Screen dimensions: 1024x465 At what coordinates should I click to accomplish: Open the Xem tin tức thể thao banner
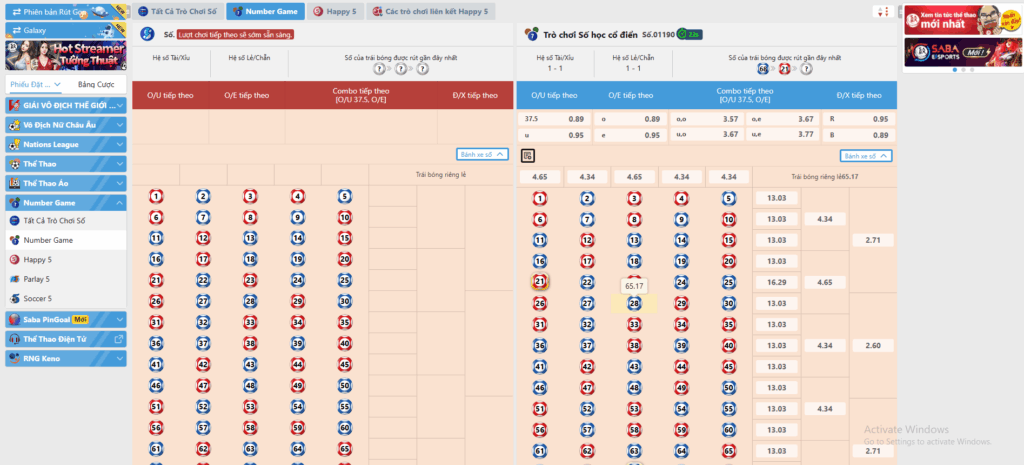click(962, 20)
